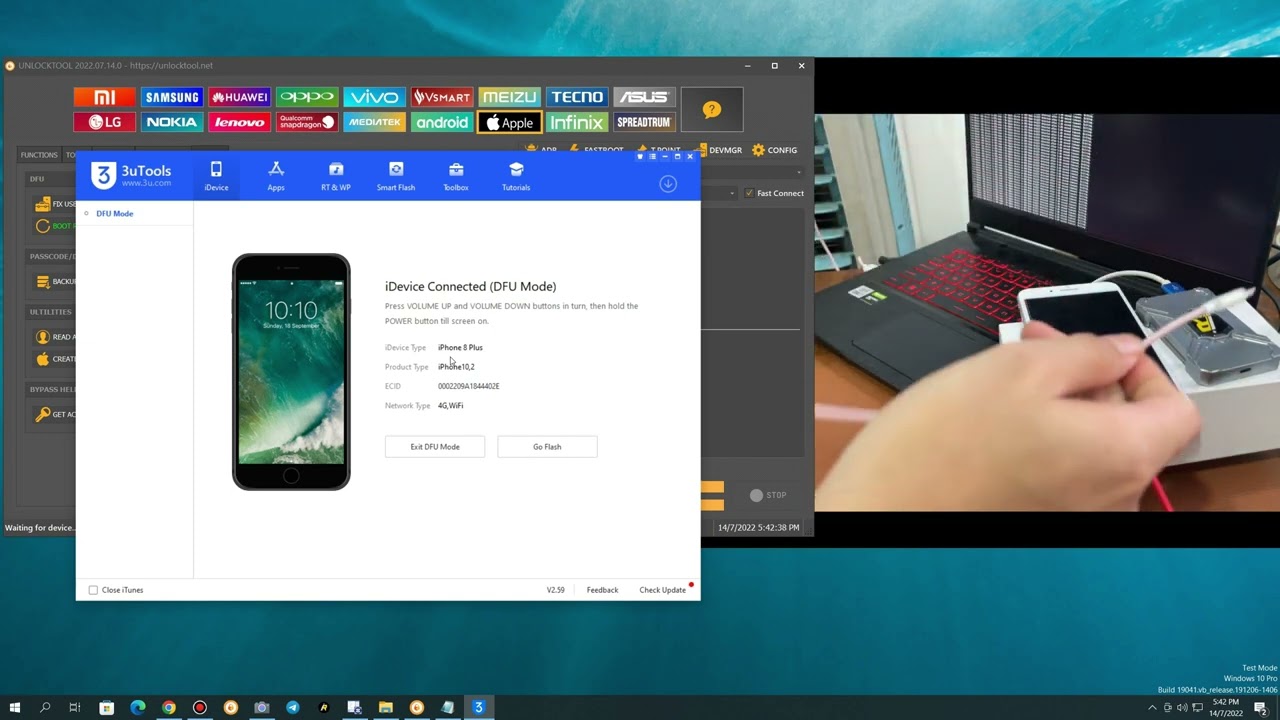This screenshot has height=720, width=1280.
Task: Open the Apps section in 3uTools
Action: click(x=276, y=176)
